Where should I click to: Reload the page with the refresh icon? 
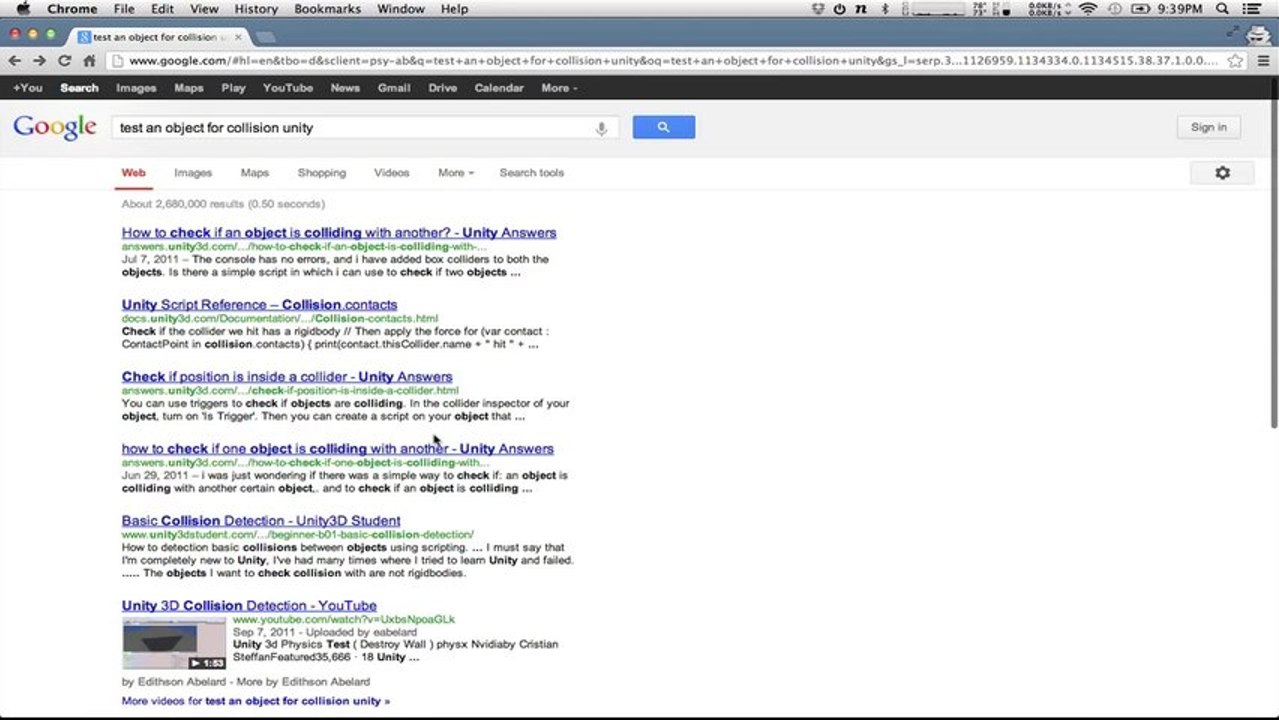[64, 60]
